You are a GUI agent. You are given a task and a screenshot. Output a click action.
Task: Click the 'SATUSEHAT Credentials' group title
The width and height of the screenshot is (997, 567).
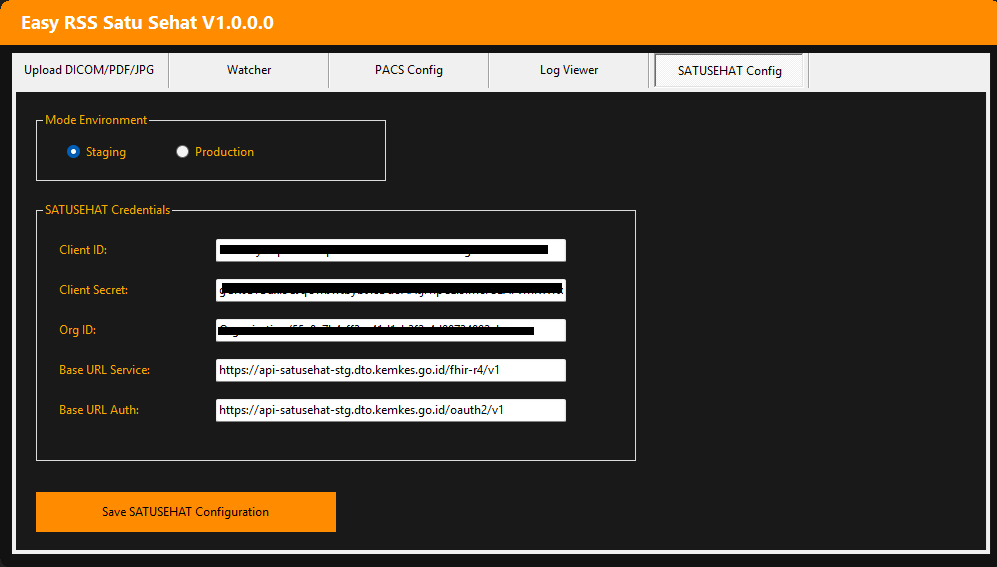(107, 210)
